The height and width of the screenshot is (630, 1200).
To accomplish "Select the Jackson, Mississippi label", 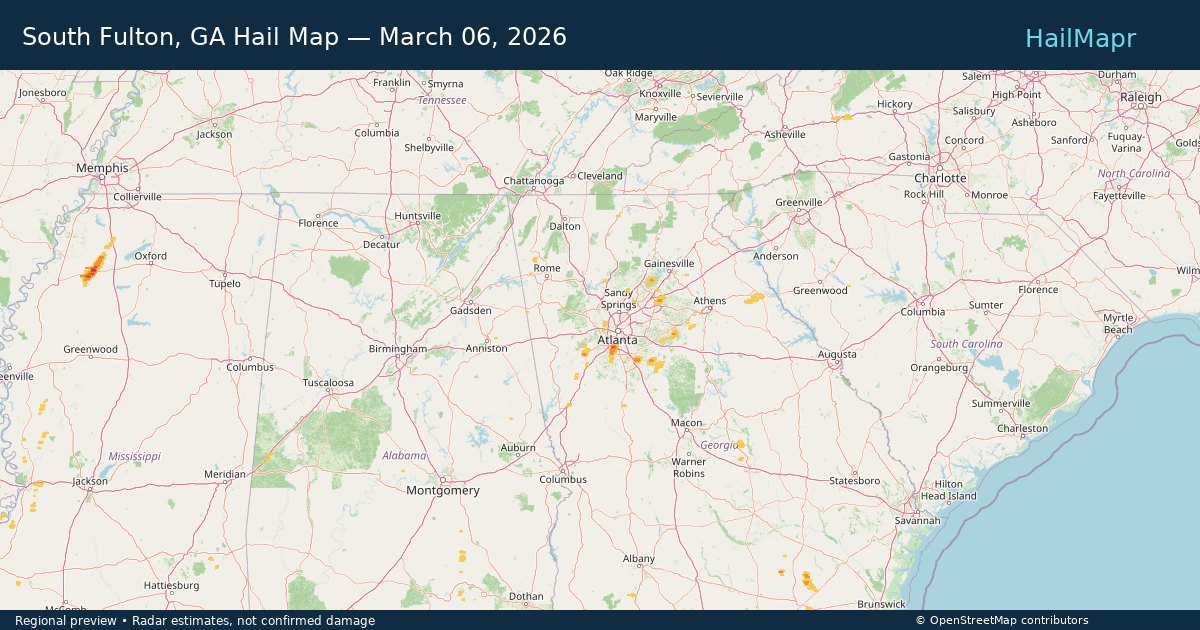I will [x=90, y=482].
